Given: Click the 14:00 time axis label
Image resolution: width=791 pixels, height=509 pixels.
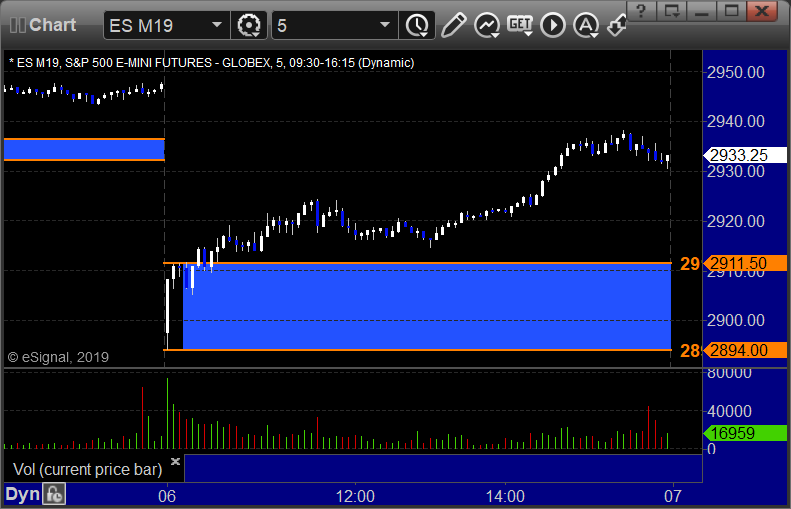Looking at the screenshot, I should pos(505,496).
